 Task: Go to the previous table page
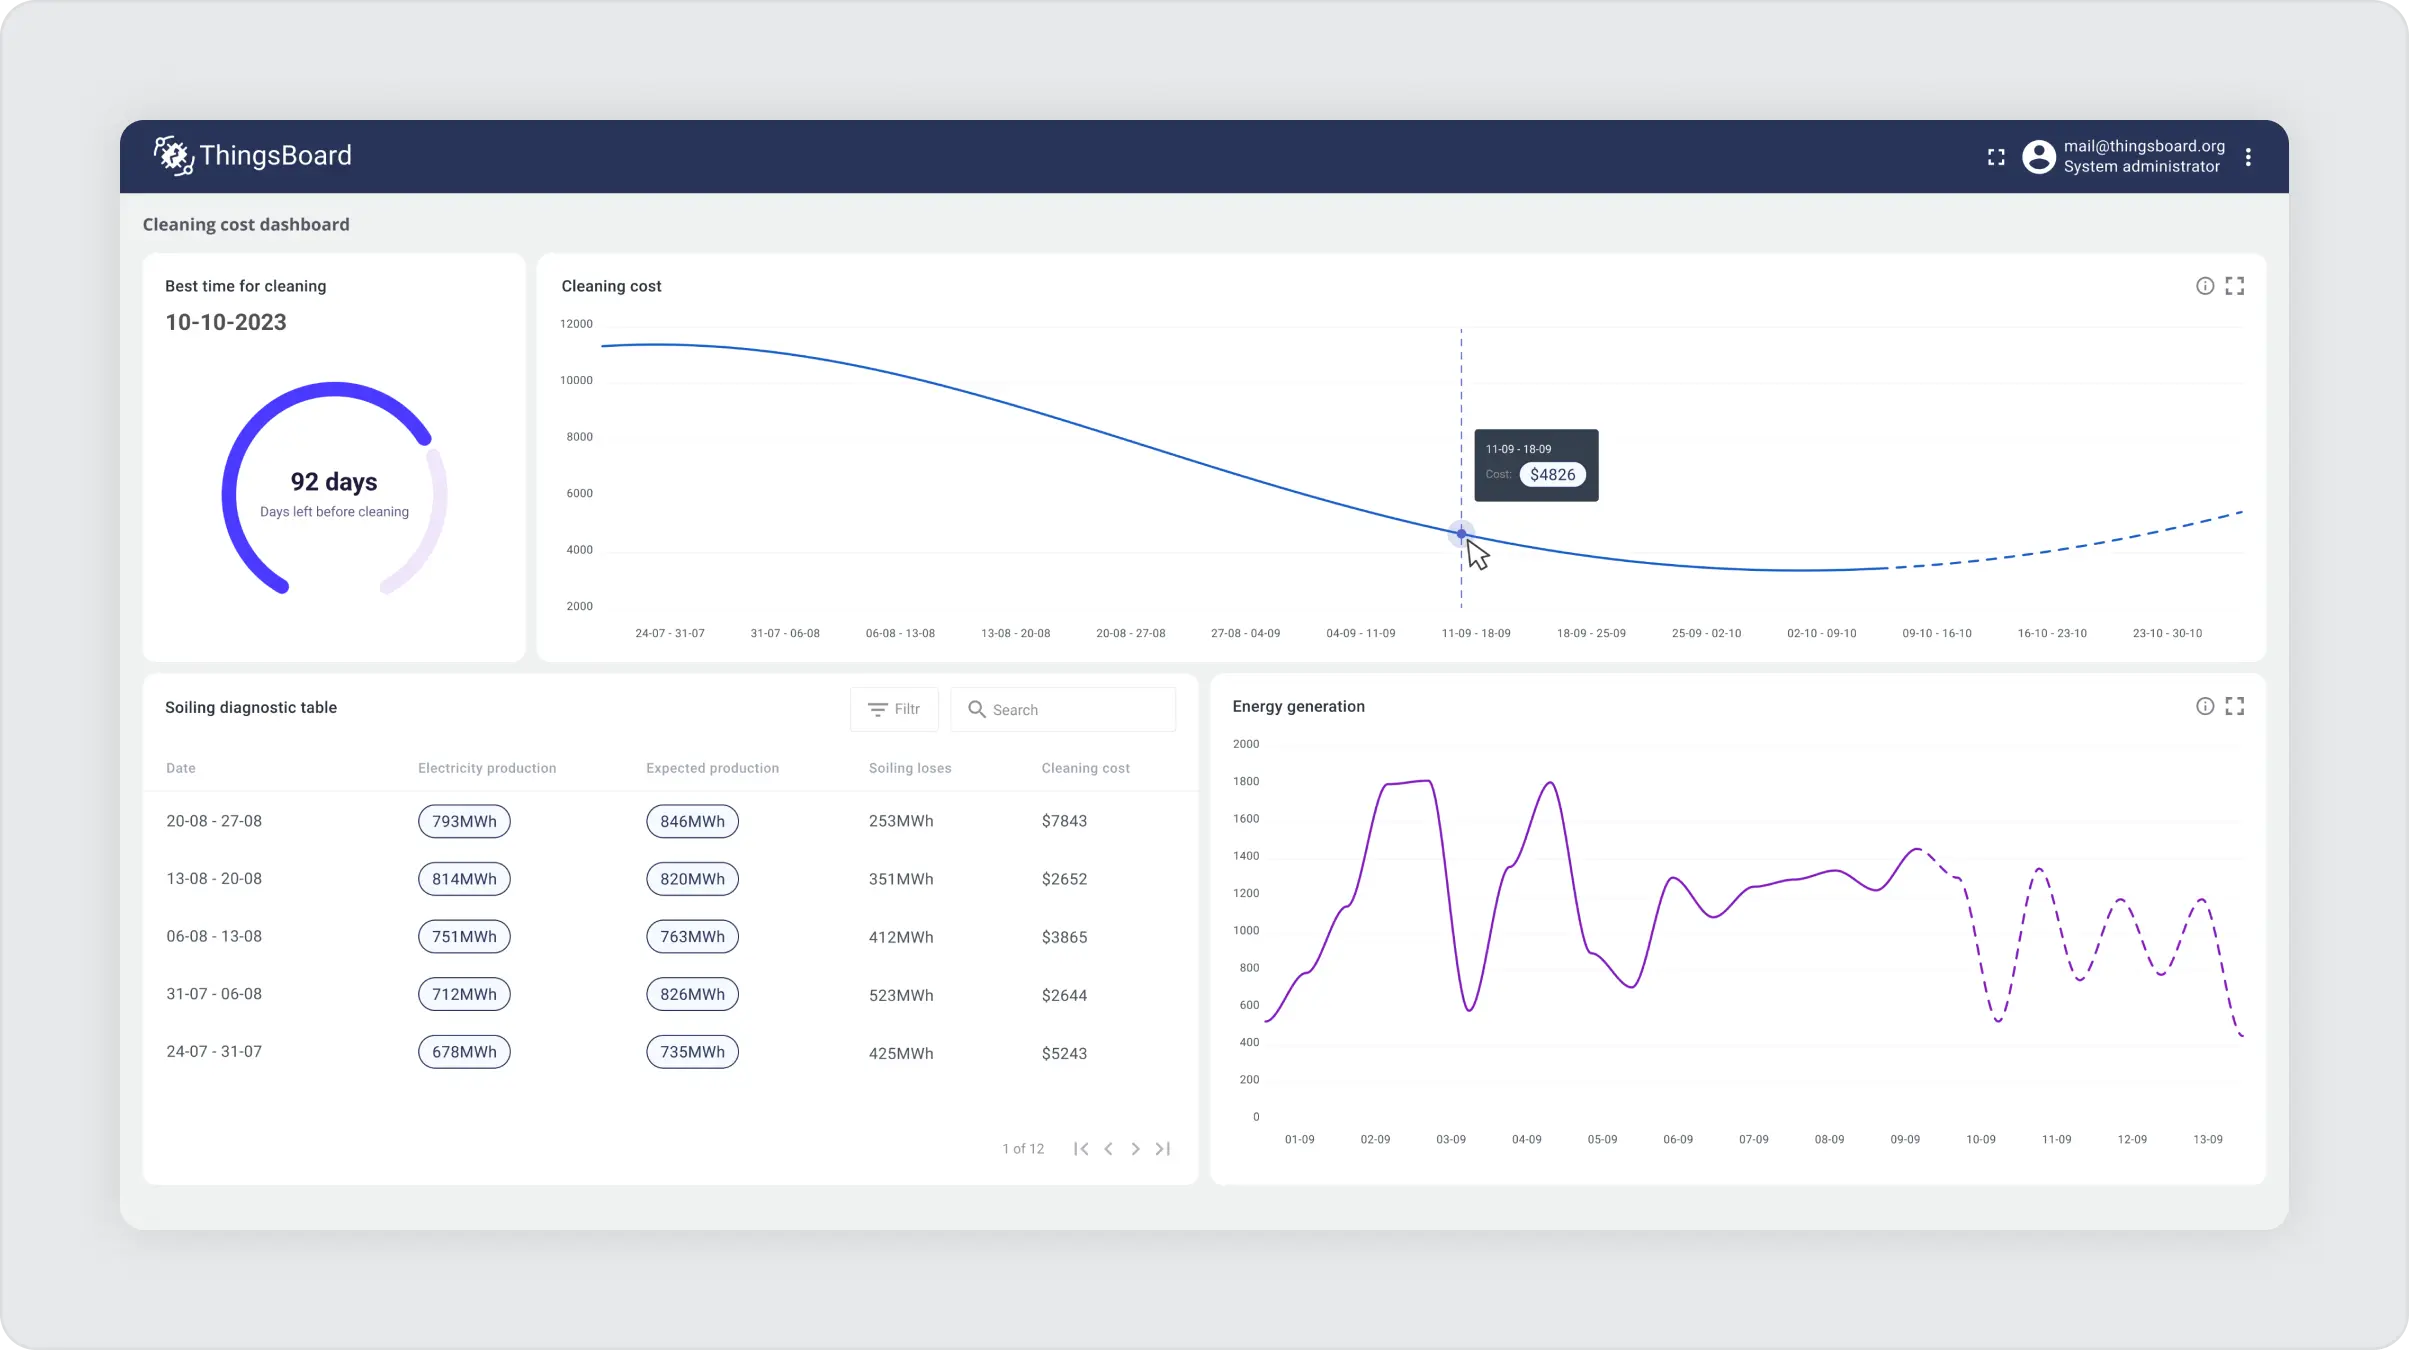1108,1148
